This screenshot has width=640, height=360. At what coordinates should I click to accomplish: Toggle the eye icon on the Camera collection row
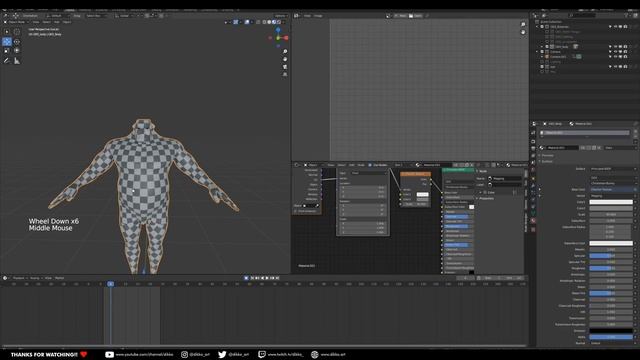pos(616,52)
